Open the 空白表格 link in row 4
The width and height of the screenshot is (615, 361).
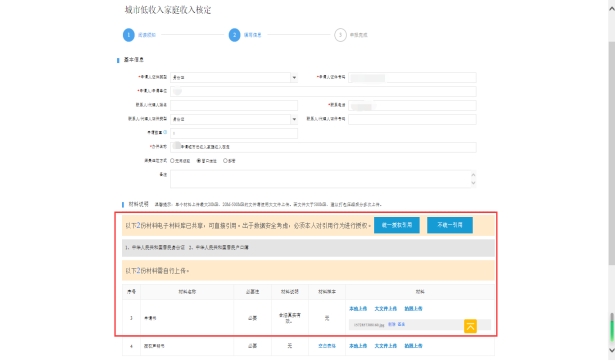point(327,346)
